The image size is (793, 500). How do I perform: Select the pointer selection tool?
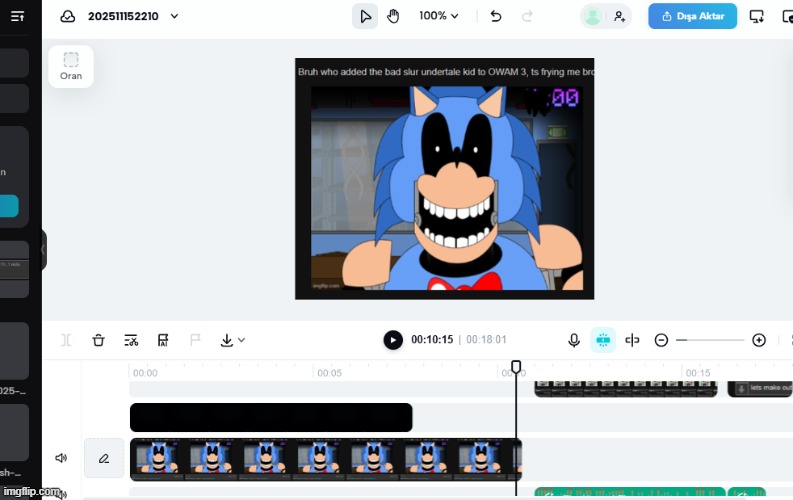click(x=365, y=16)
